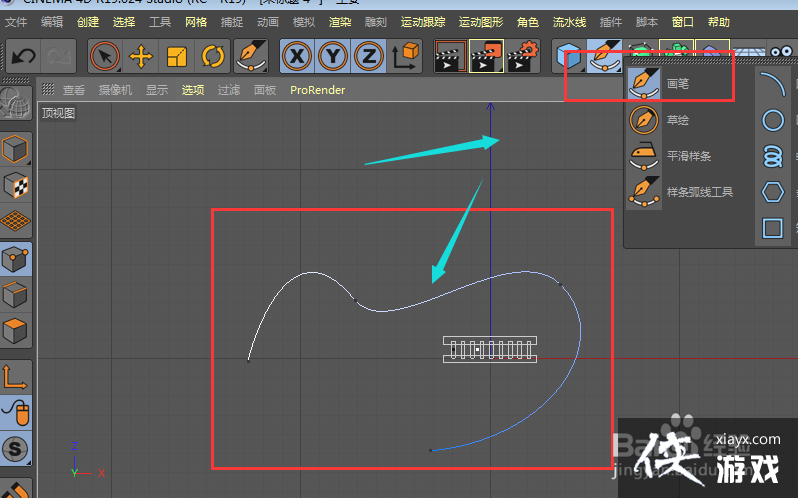The width and height of the screenshot is (798, 498).
Task: Toggle the Z axis lock
Action: click(x=369, y=56)
